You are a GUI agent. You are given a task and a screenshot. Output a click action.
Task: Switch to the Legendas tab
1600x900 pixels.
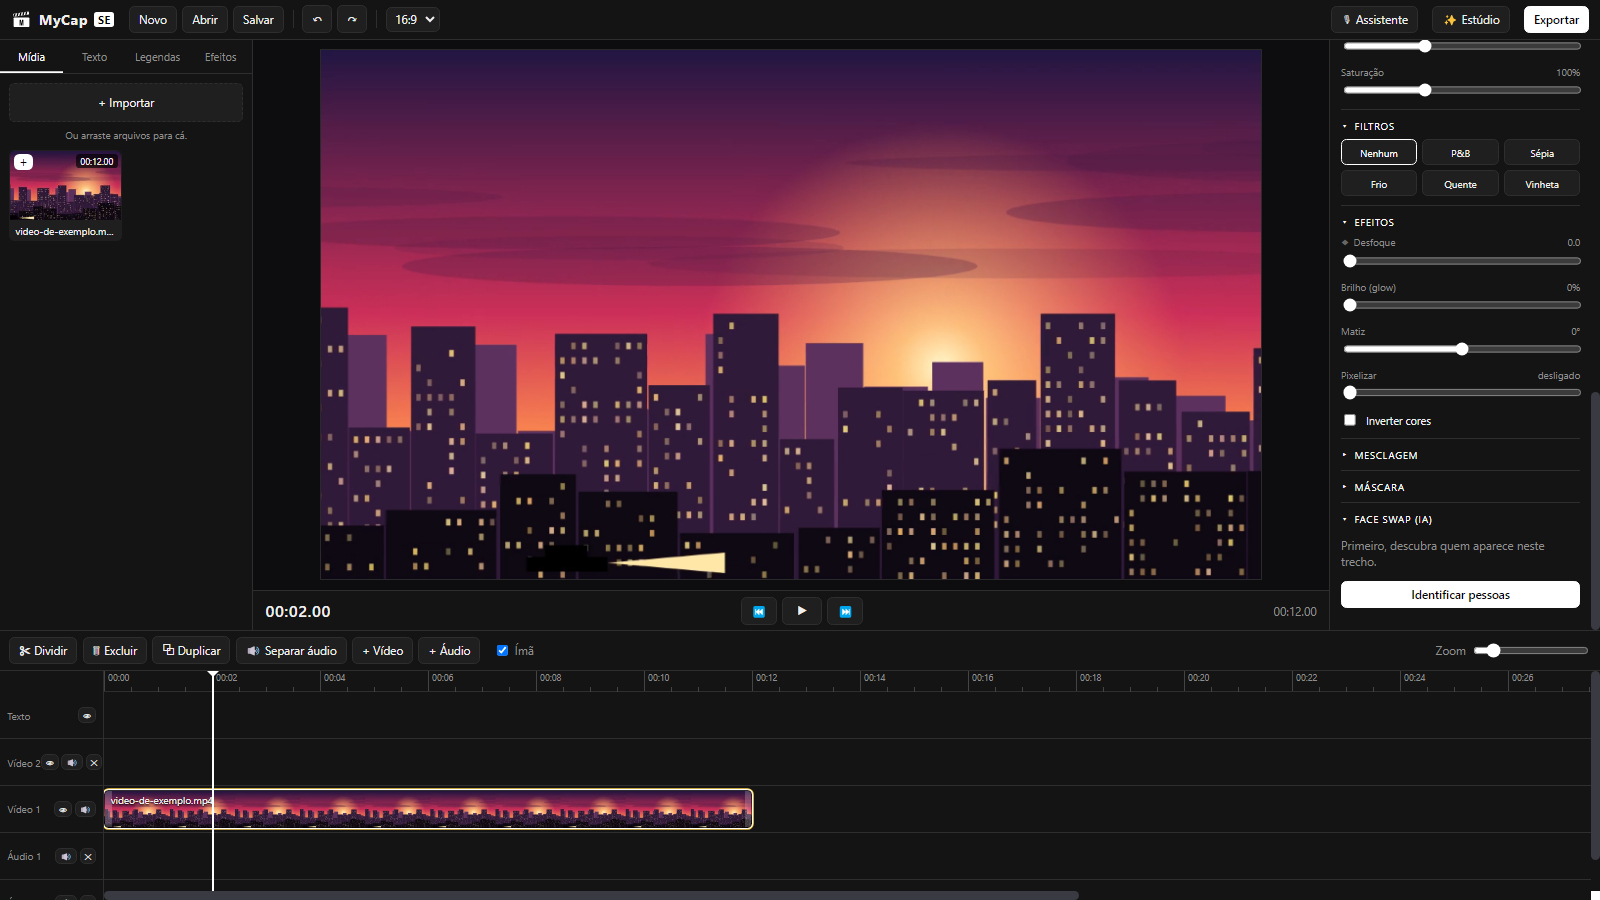click(x=158, y=57)
